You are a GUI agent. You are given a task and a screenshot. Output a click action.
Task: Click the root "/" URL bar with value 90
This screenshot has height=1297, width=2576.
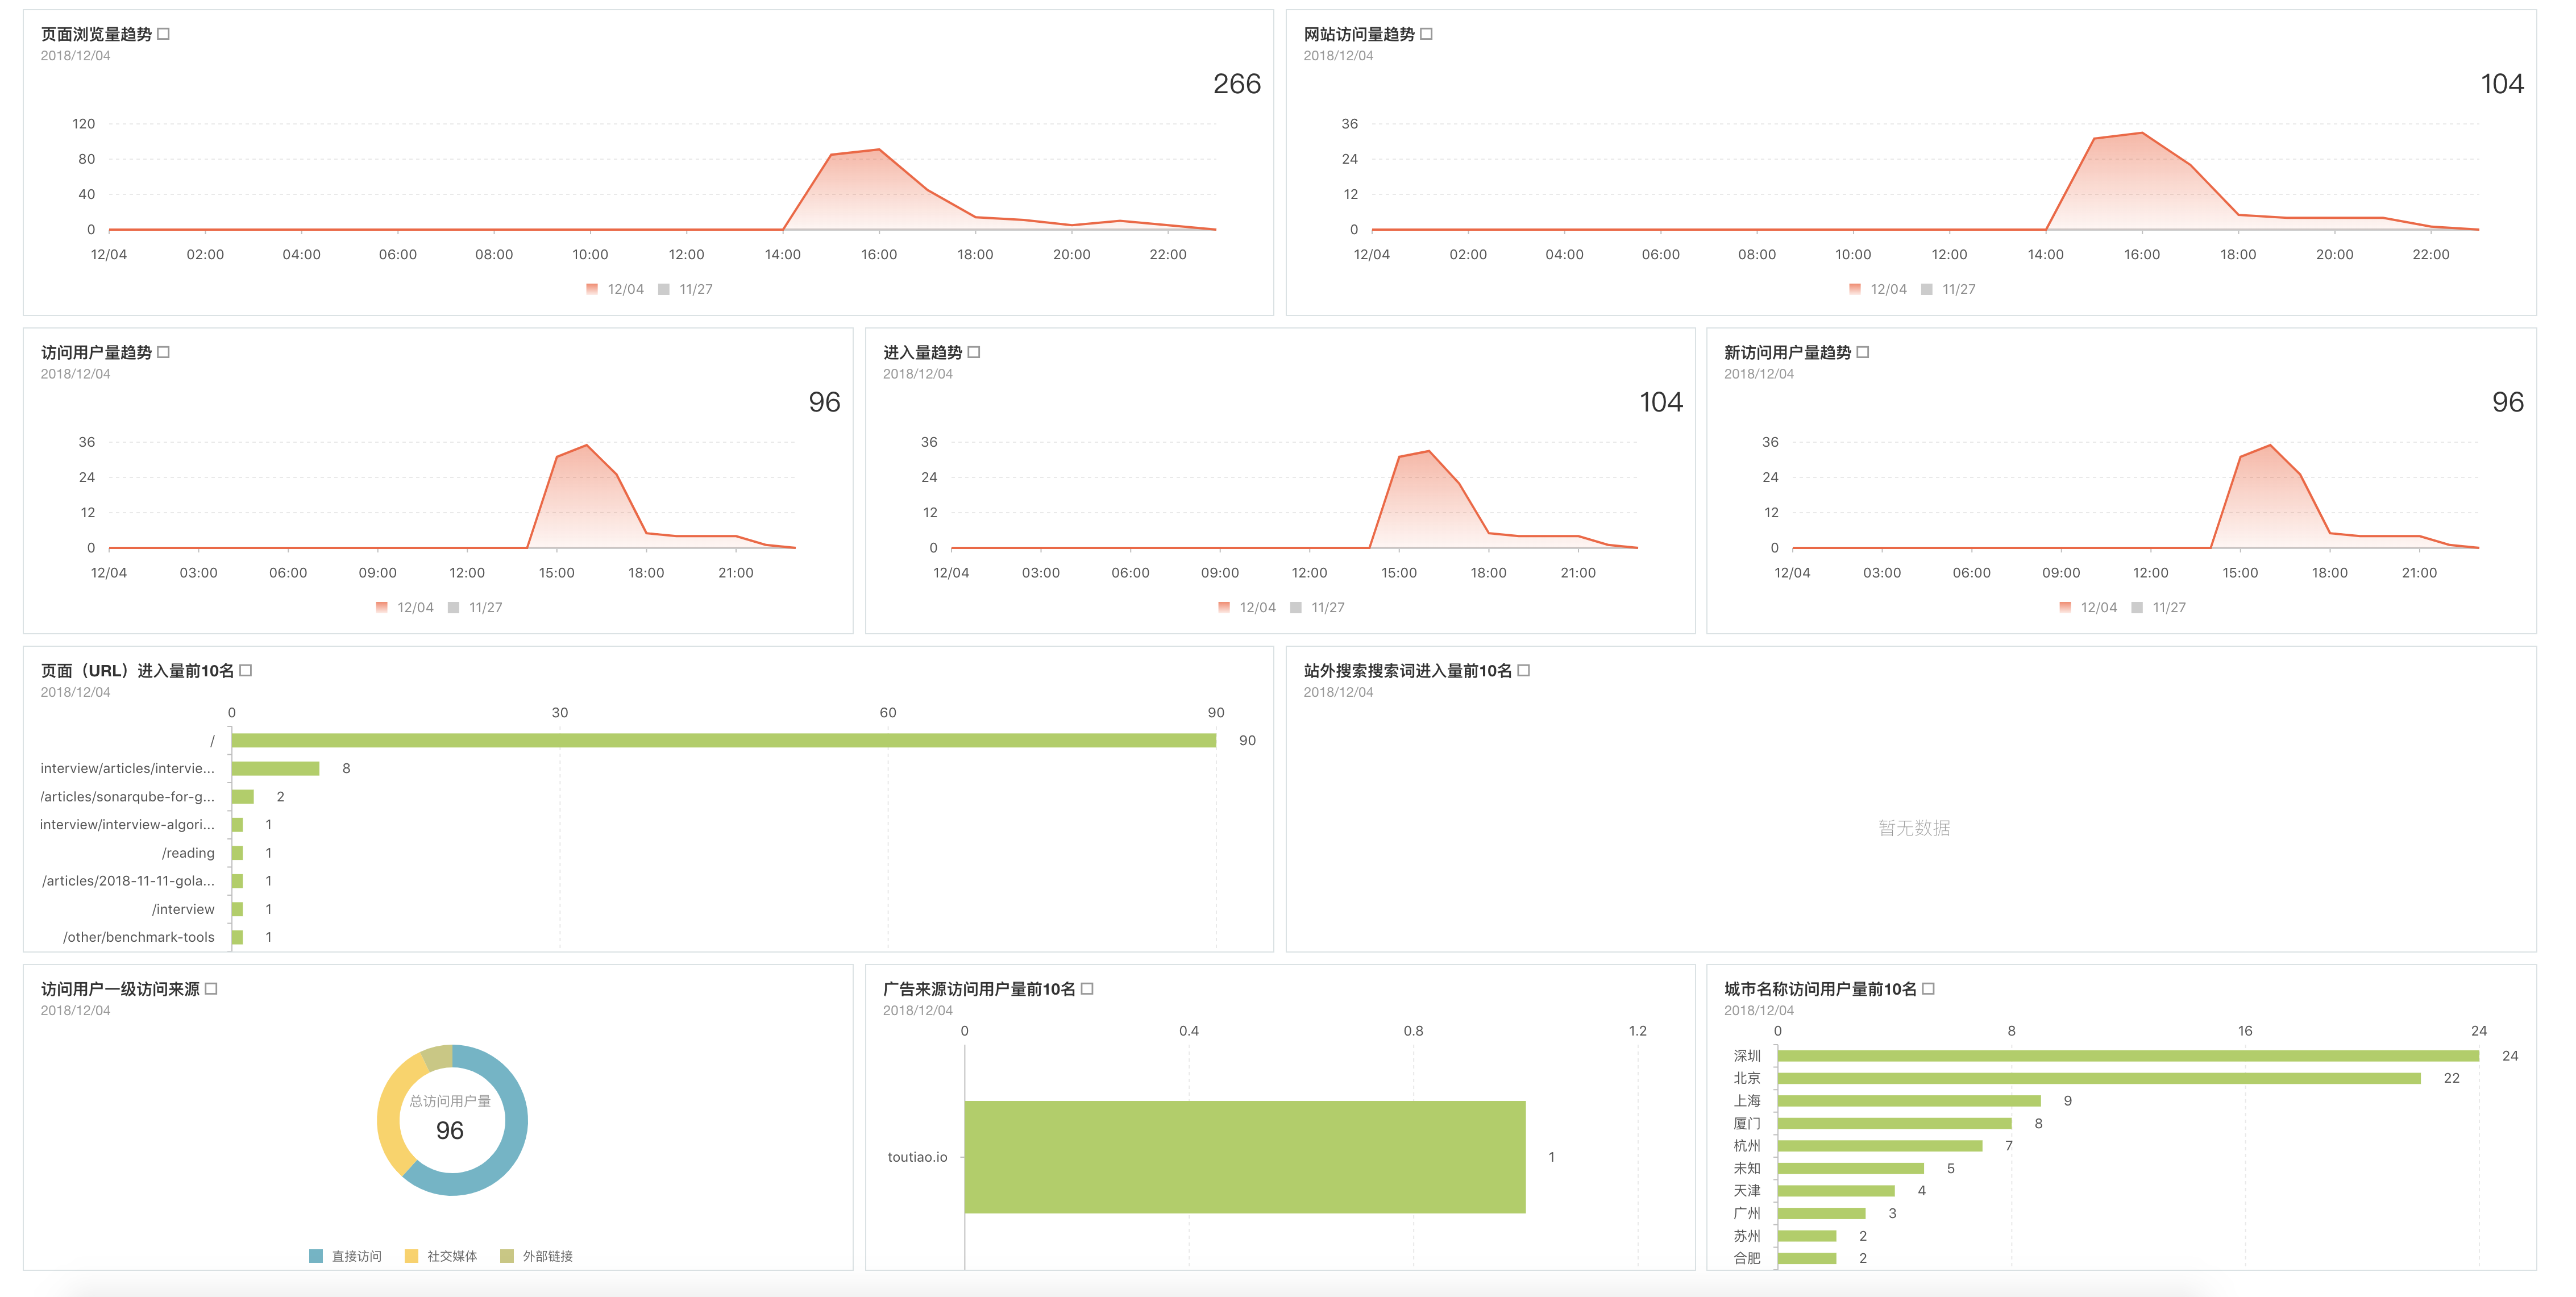point(723,740)
